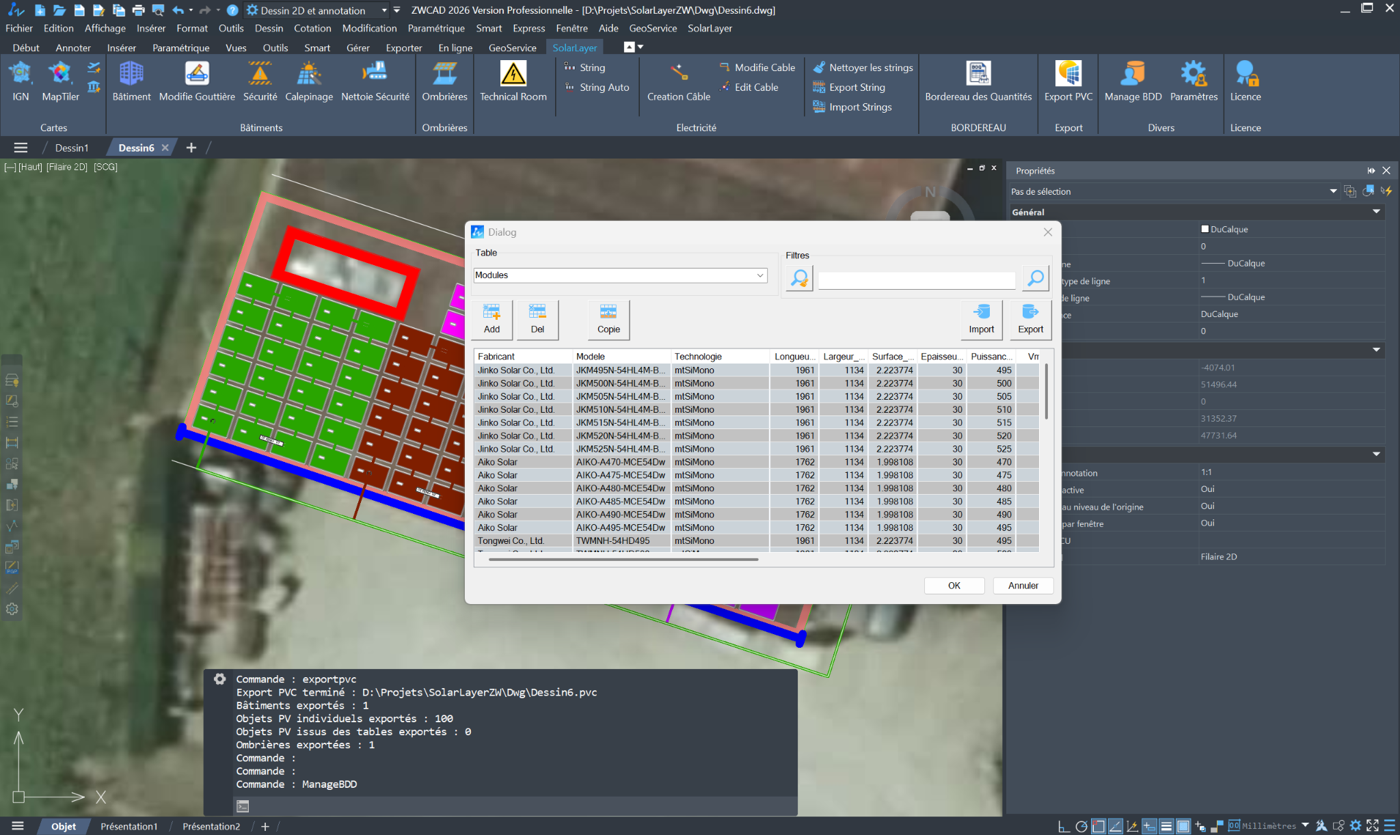The width and height of the screenshot is (1400, 835).
Task: Add a new row in the Dialog
Action: tap(492, 319)
